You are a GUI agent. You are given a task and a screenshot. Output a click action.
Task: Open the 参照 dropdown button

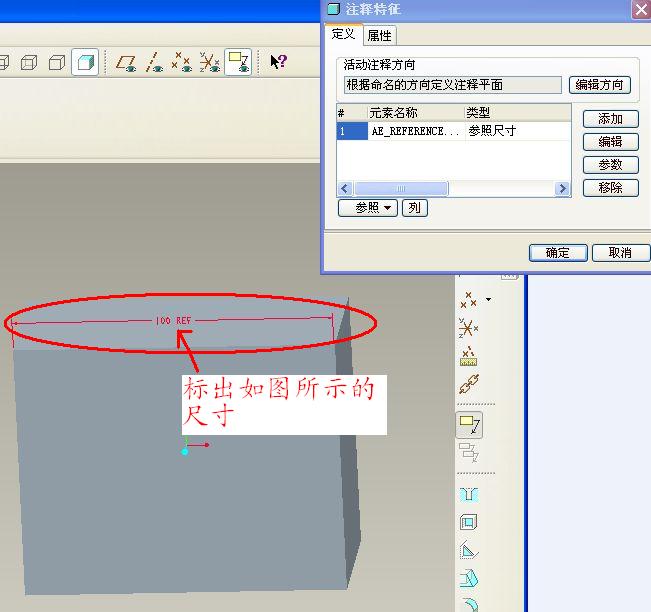368,208
